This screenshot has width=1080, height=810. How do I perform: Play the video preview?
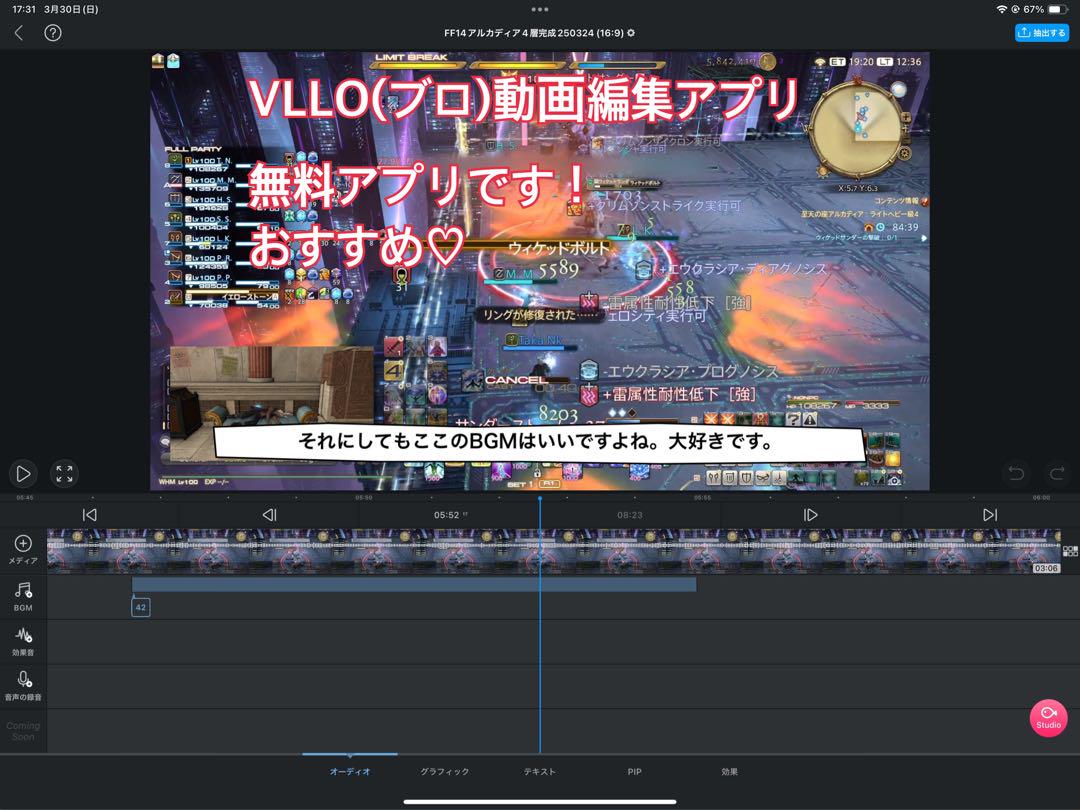click(23, 474)
